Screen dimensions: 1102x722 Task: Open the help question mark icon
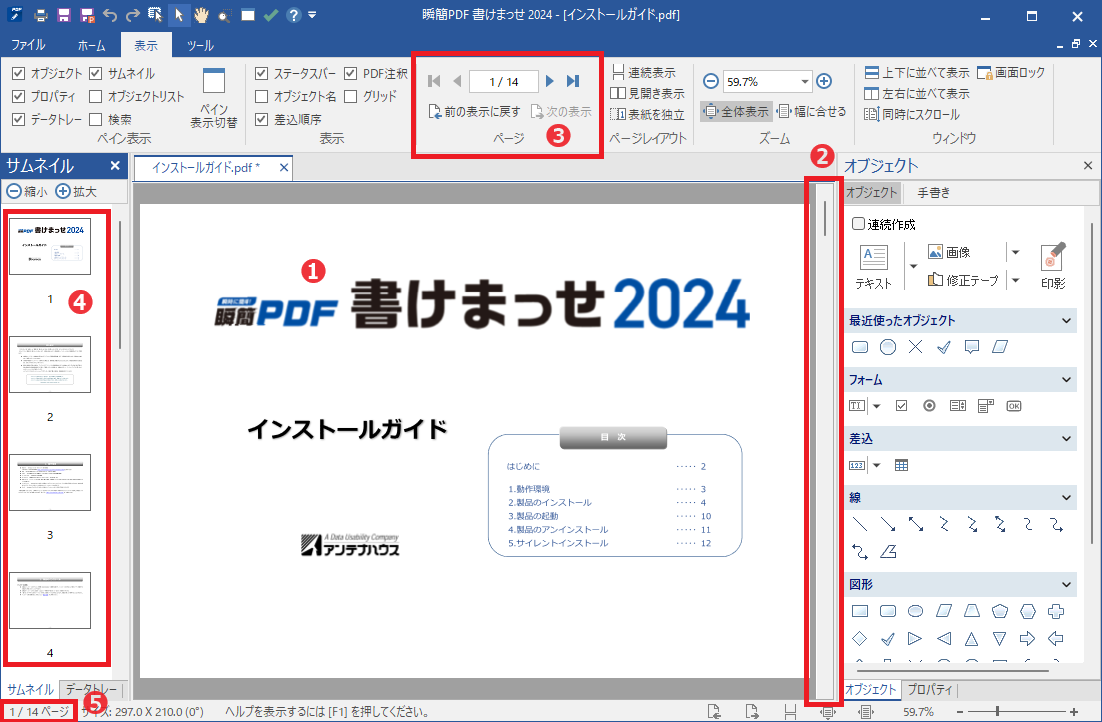point(294,15)
